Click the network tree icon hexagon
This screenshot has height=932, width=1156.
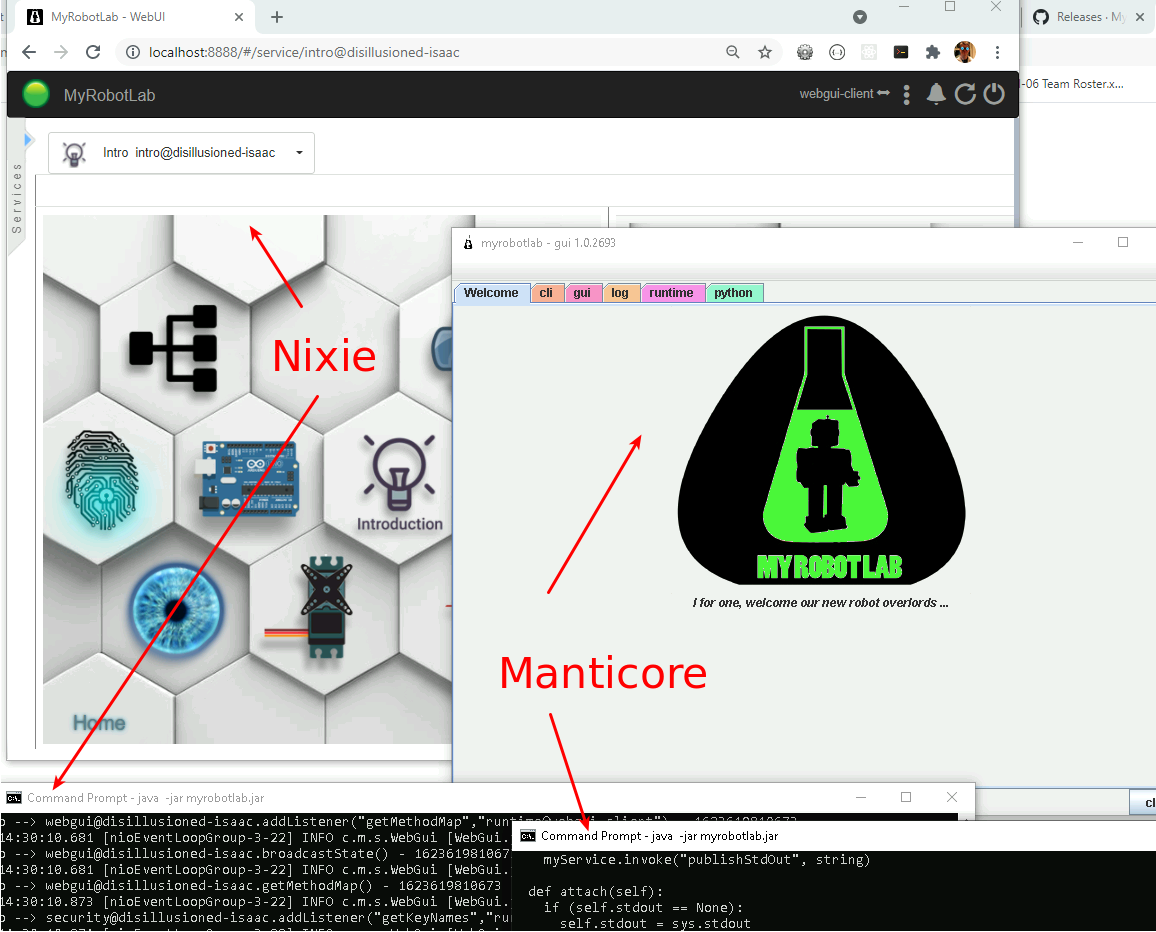[174, 348]
